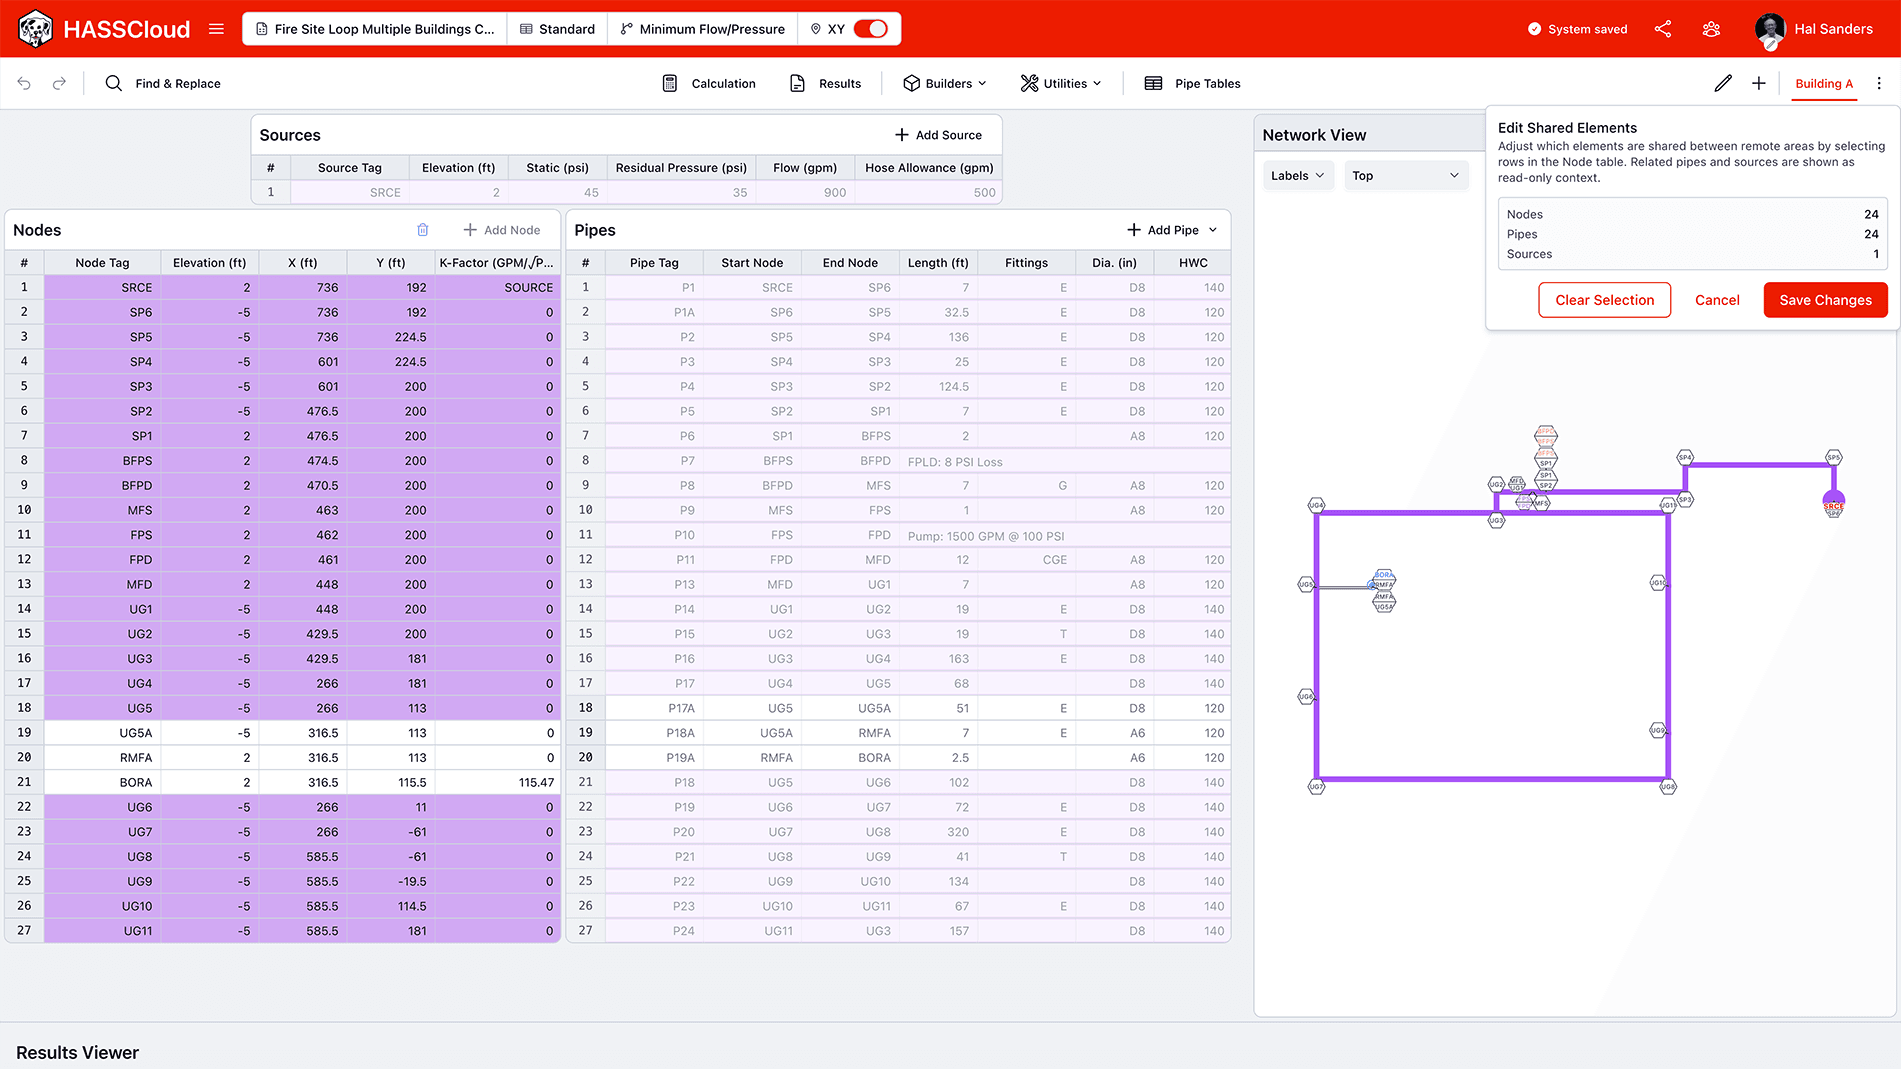
Task: Click the Hal Sanders profile avatar
Action: [1770, 29]
